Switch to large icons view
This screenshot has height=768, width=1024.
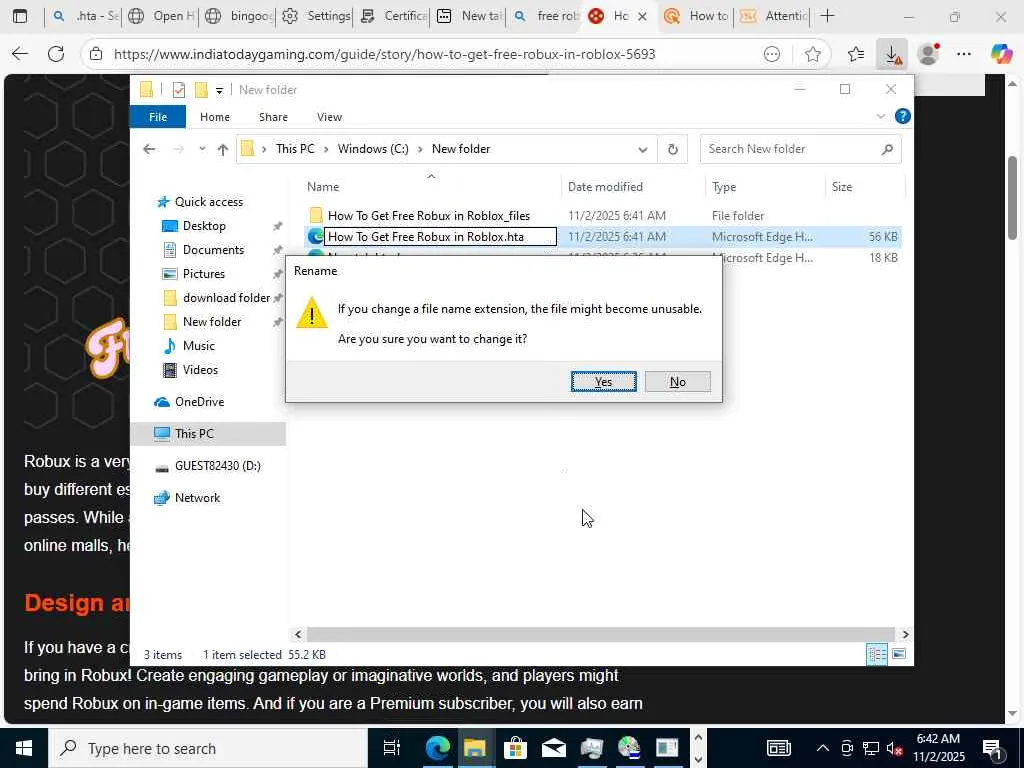[899, 654]
